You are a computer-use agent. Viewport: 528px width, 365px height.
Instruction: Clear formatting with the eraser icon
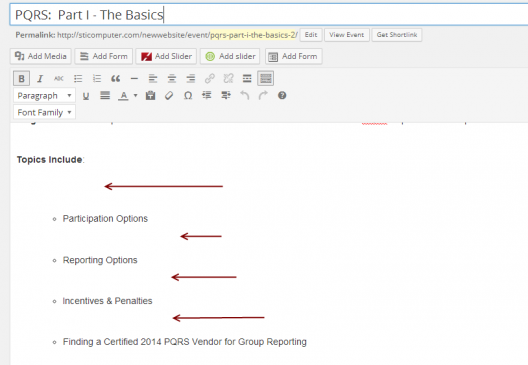click(169, 96)
